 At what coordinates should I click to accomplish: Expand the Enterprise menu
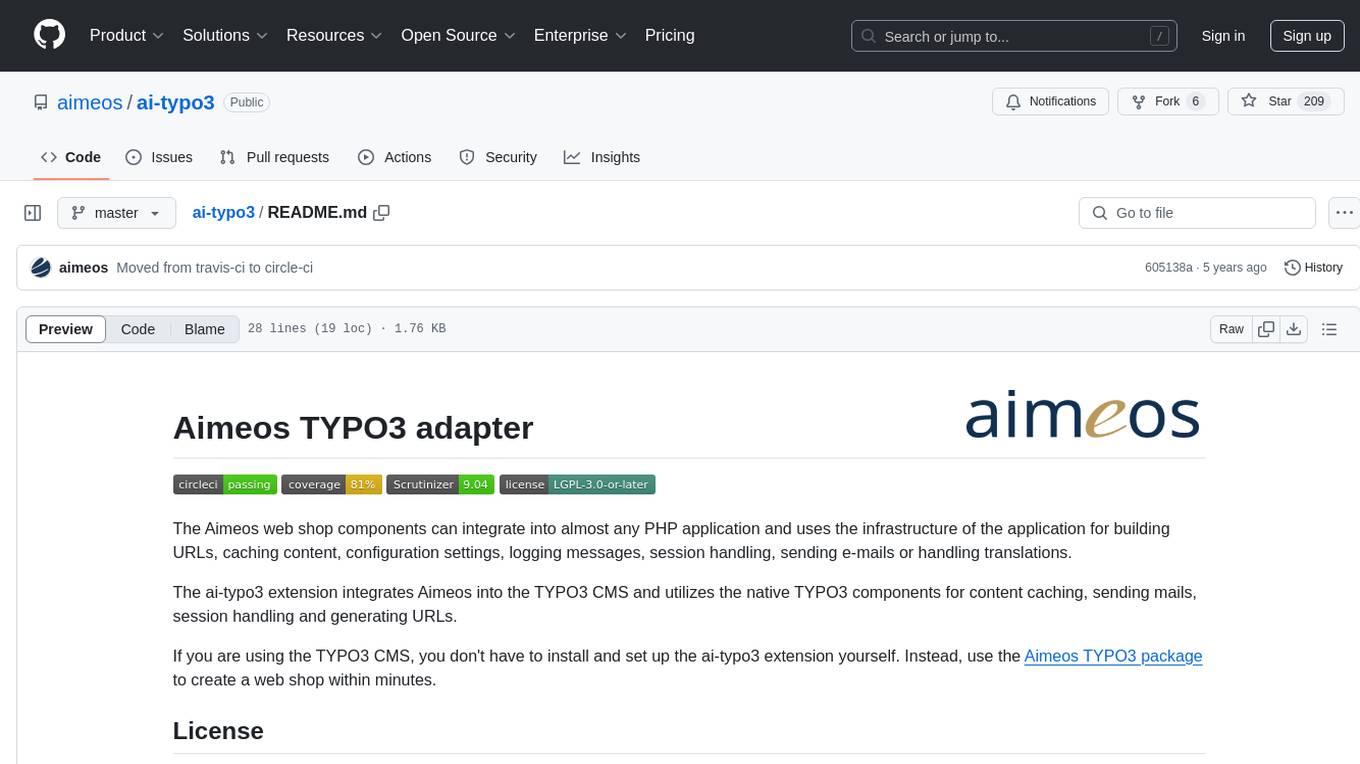580,35
